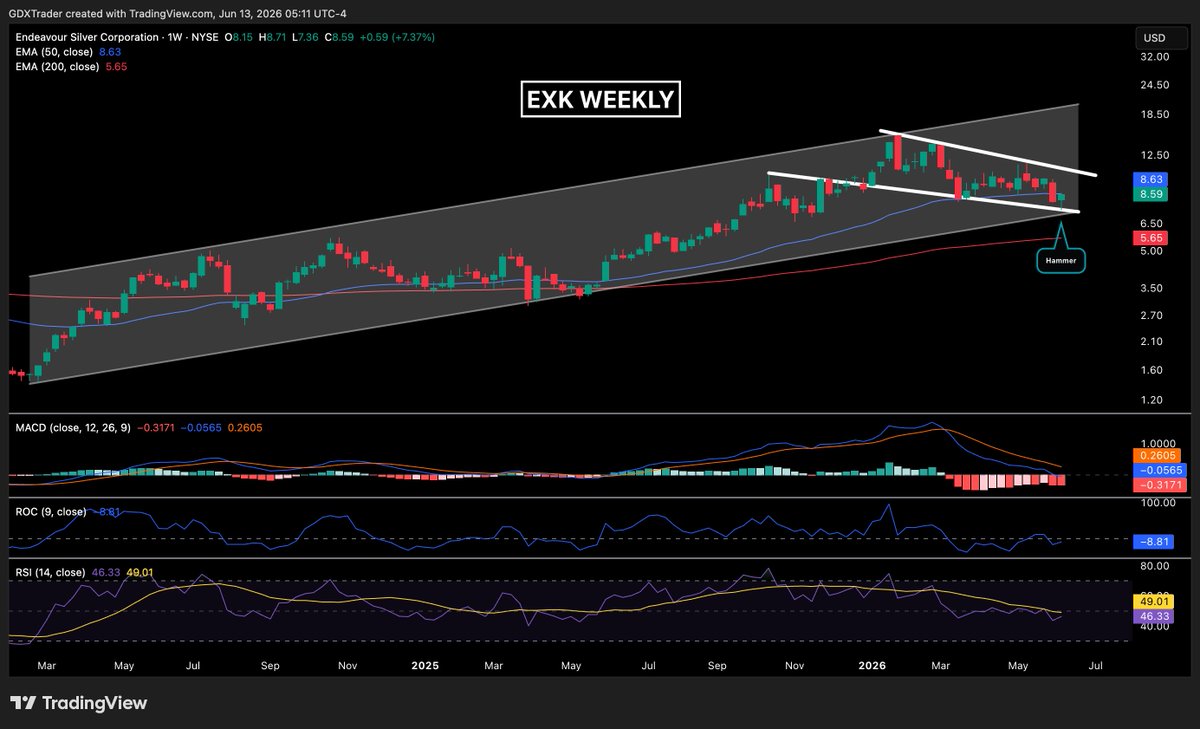Image resolution: width=1200 pixels, height=729 pixels.
Task: Click the 2025 label on time axis
Action: [425, 664]
